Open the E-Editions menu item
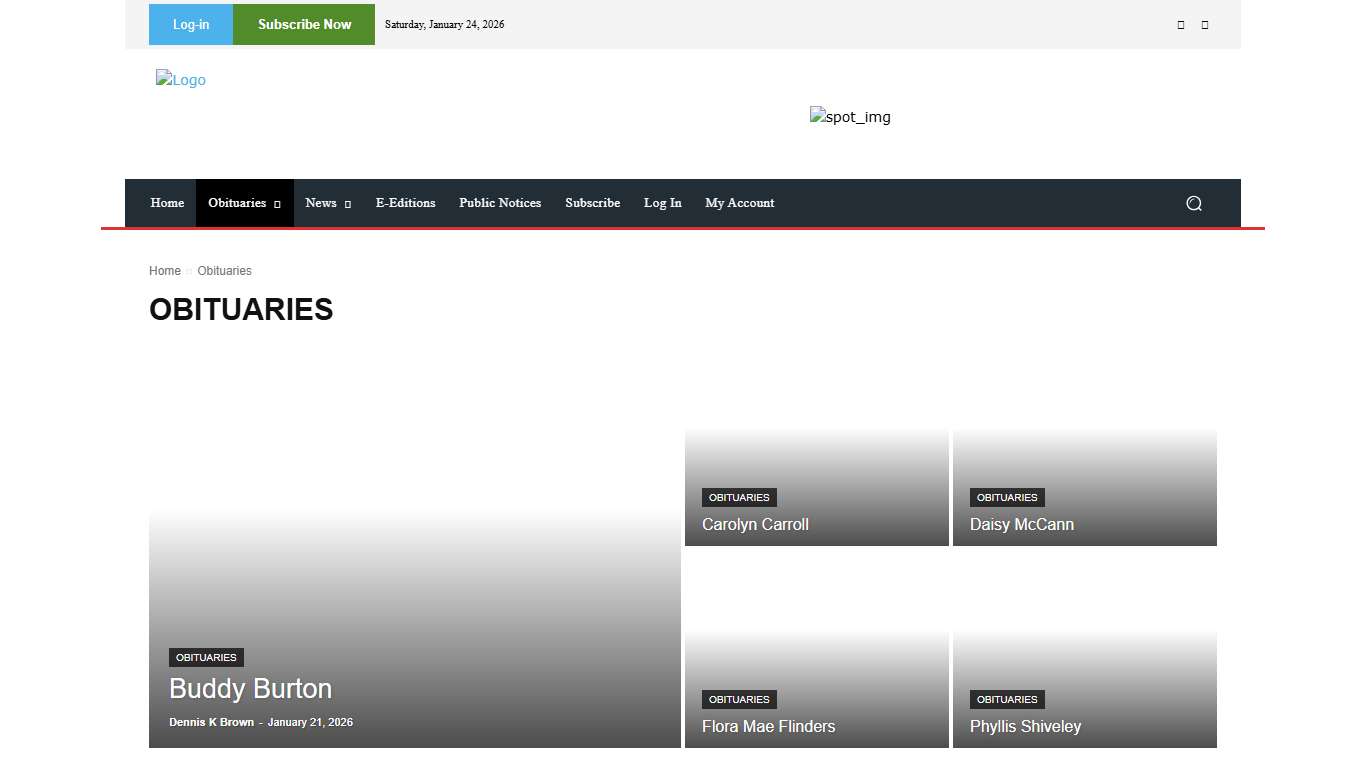 coord(405,203)
